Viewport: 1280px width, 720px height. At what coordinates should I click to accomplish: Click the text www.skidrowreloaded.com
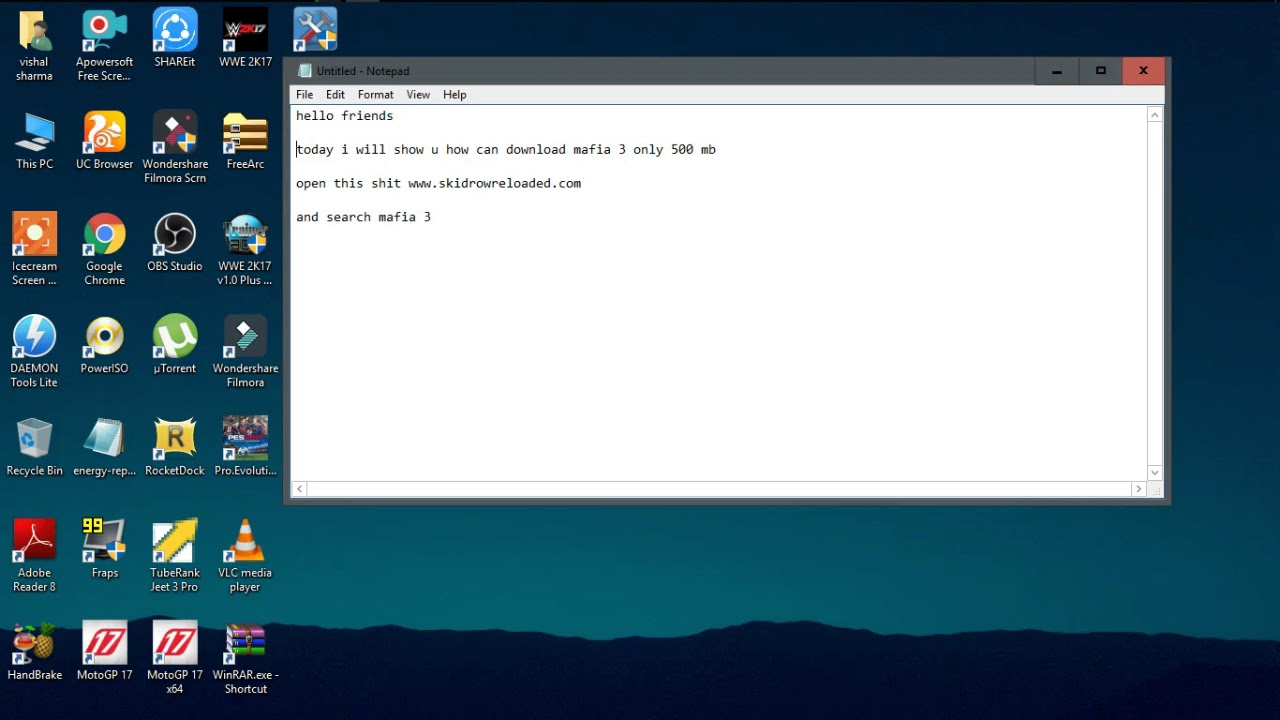pos(494,184)
